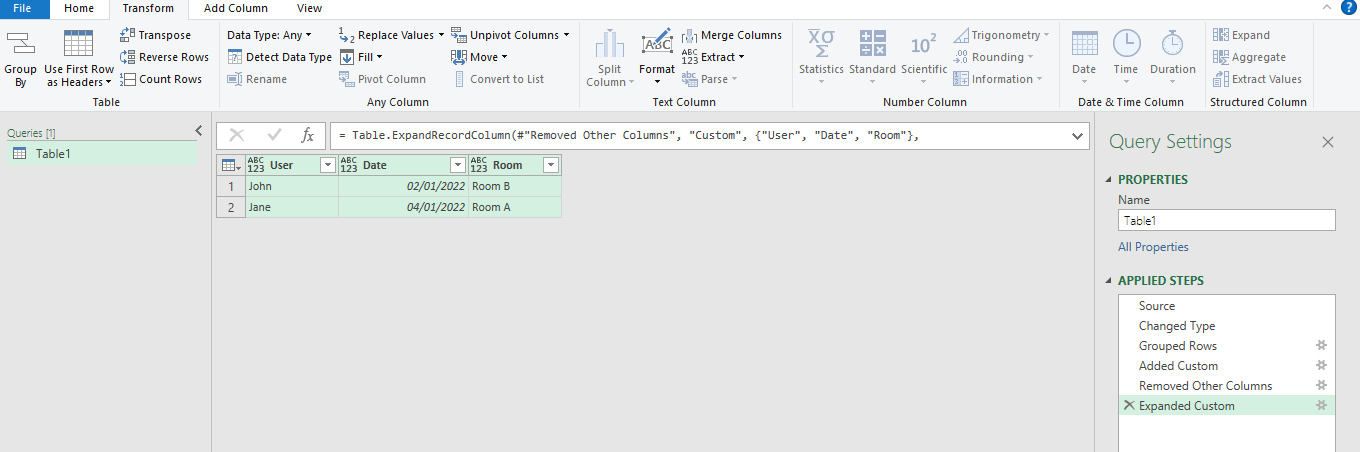
Task: Click the Rename column button
Action: pyautogui.click(x=257, y=79)
